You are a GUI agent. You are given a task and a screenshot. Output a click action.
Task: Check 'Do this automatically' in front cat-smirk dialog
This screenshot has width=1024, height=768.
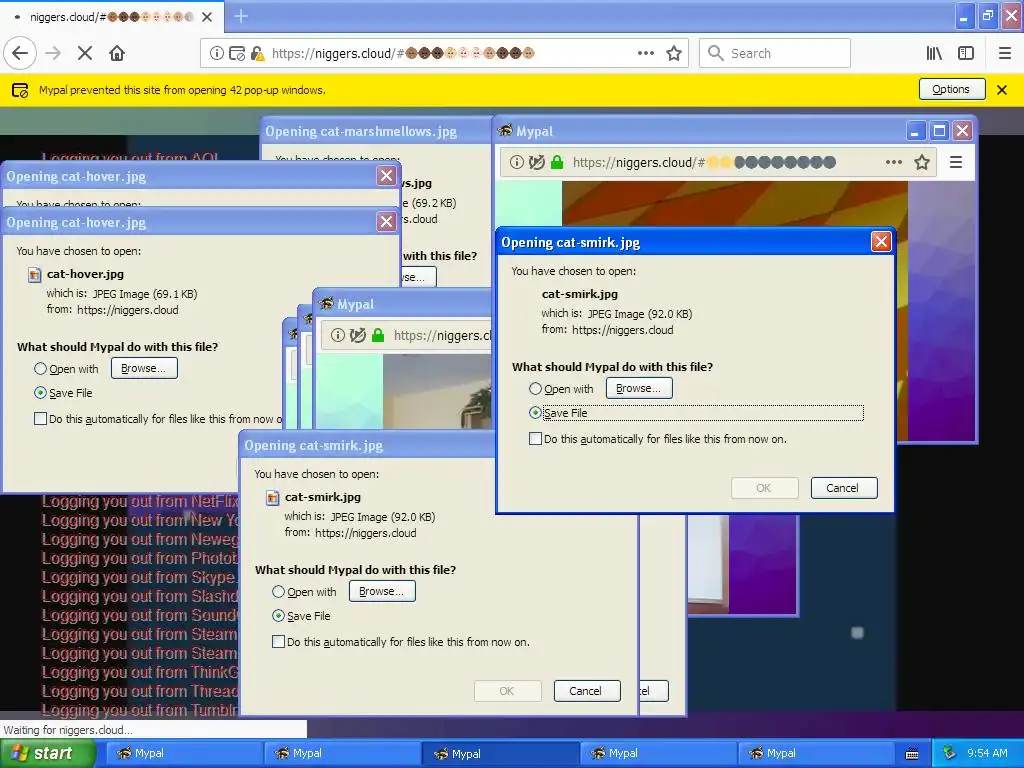point(535,439)
